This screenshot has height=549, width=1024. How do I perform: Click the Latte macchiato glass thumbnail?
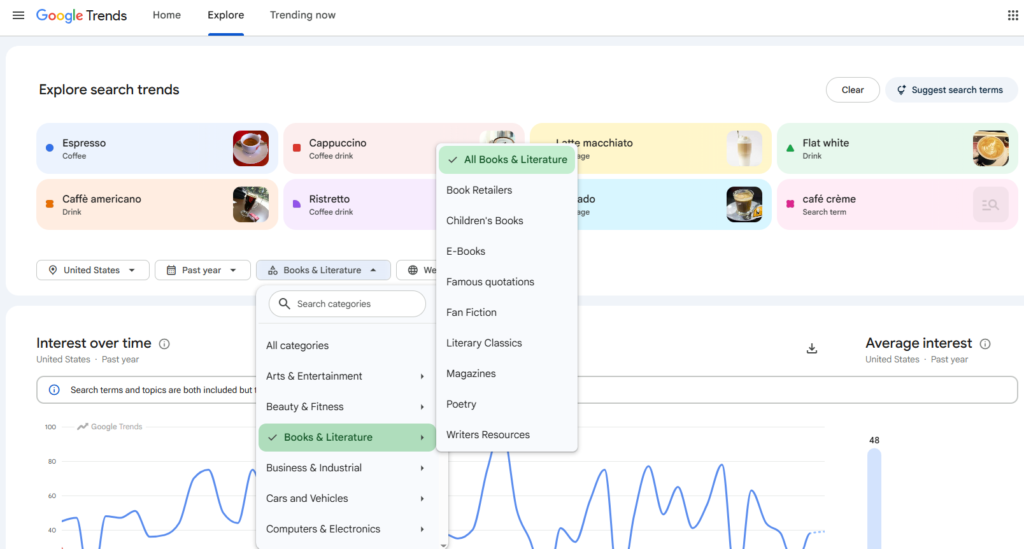(x=744, y=148)
